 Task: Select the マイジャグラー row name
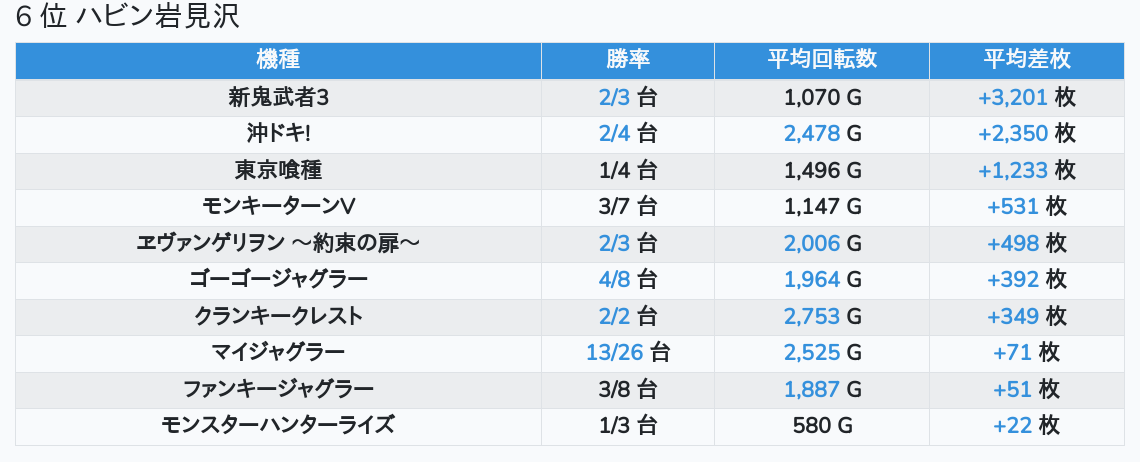(x=278, y=353)
